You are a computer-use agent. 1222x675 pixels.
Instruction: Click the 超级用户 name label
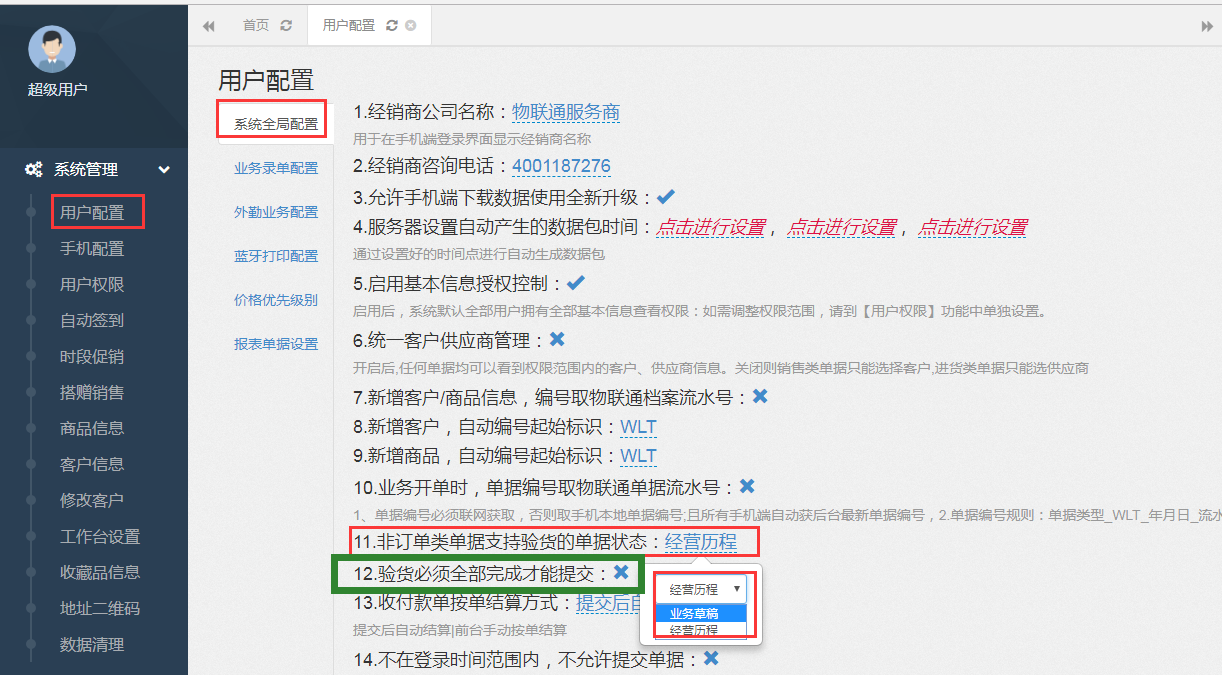coord(58,90)
